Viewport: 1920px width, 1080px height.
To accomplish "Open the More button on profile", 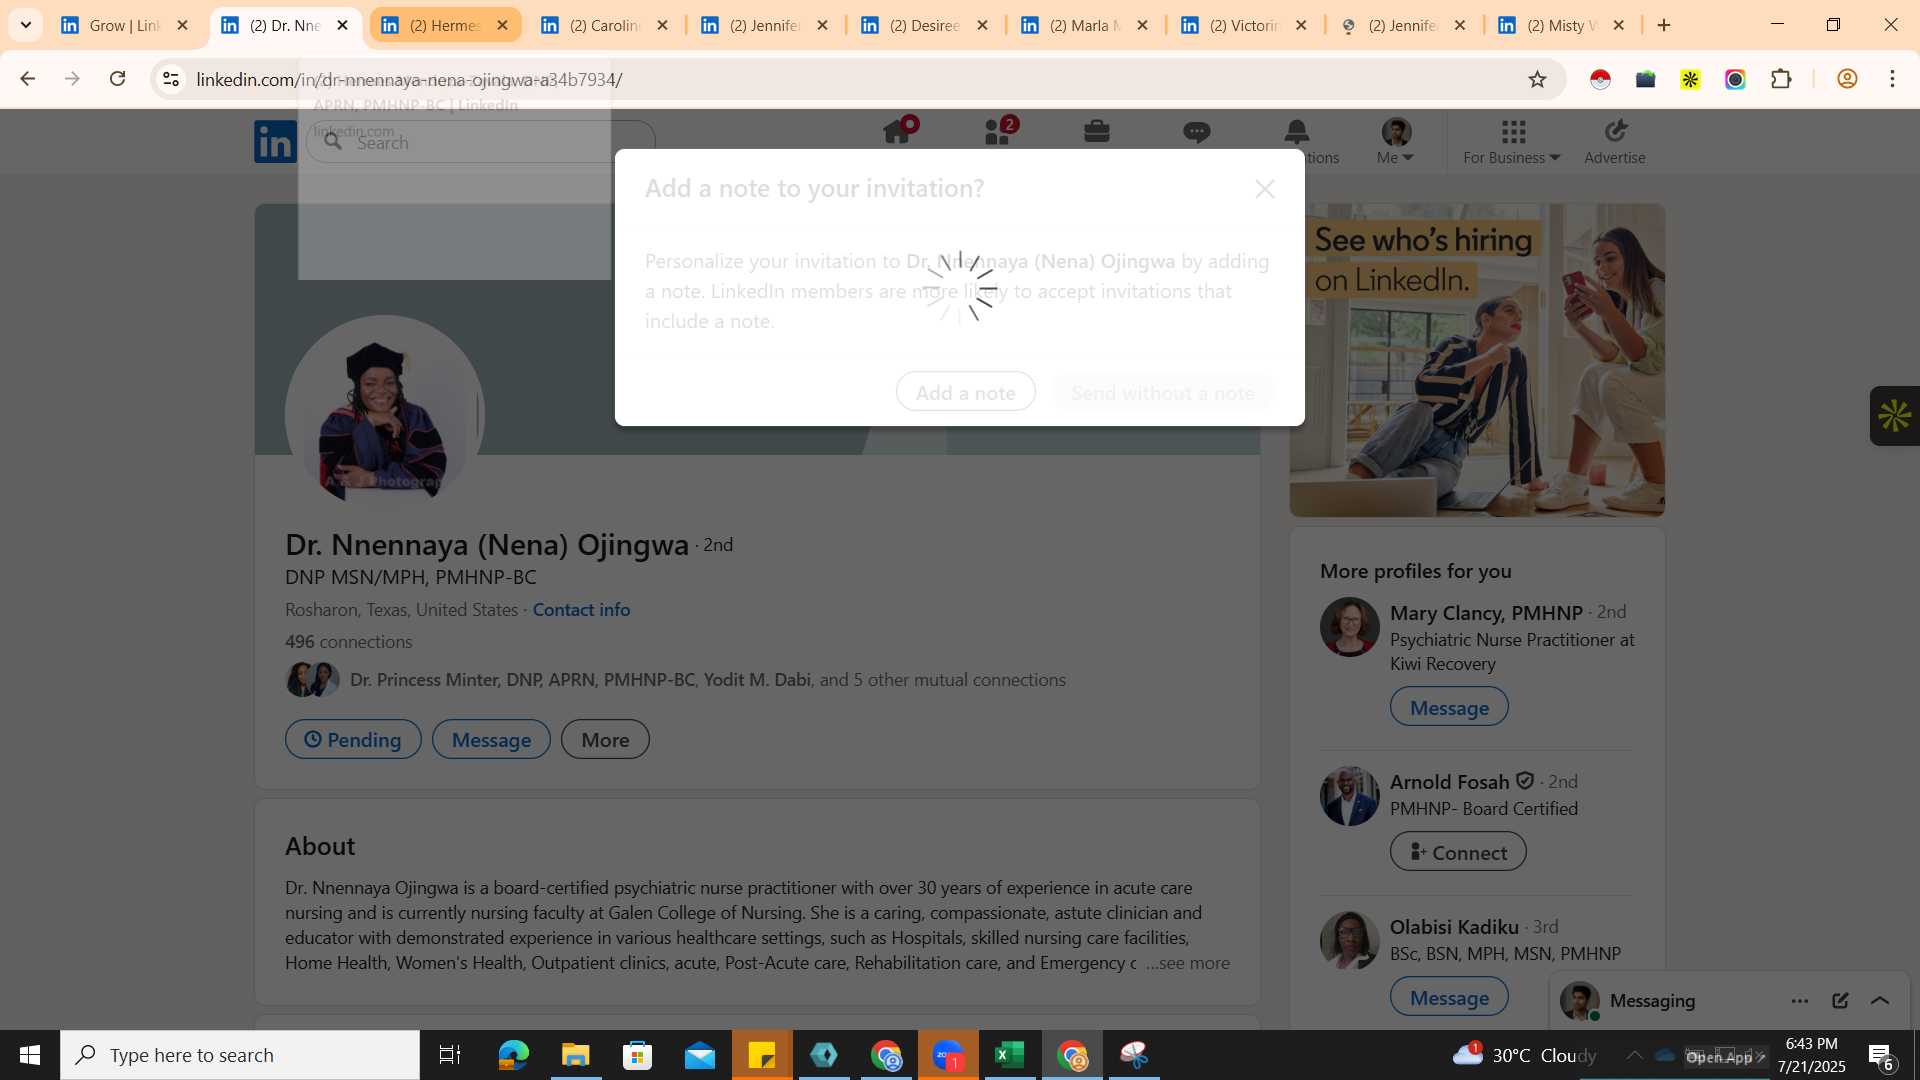I will pyautogui.click(x=605, y=740).
